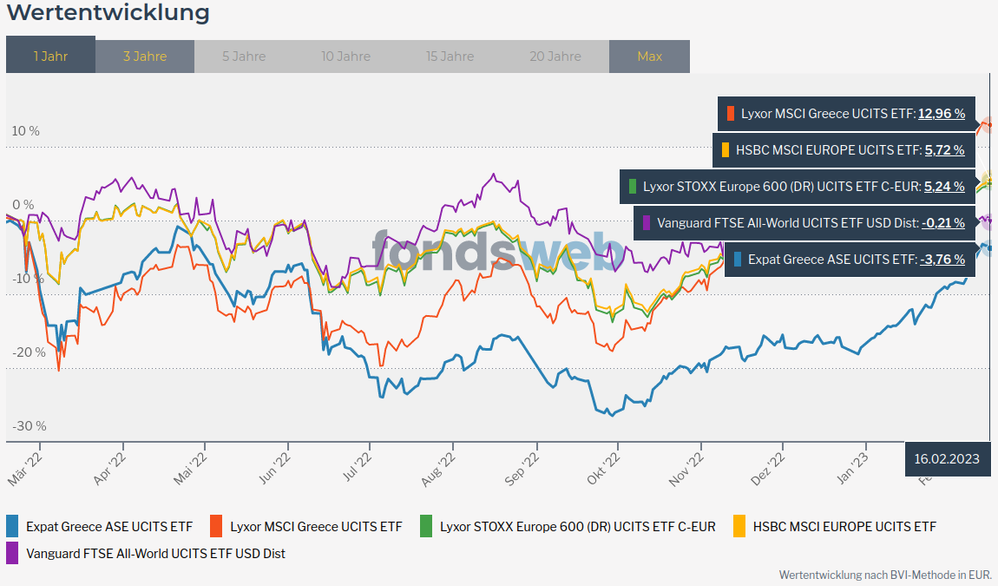Choose the 10 Jahre period tab
The height and width of the screenshot is (586, 998).
point(347,56)
